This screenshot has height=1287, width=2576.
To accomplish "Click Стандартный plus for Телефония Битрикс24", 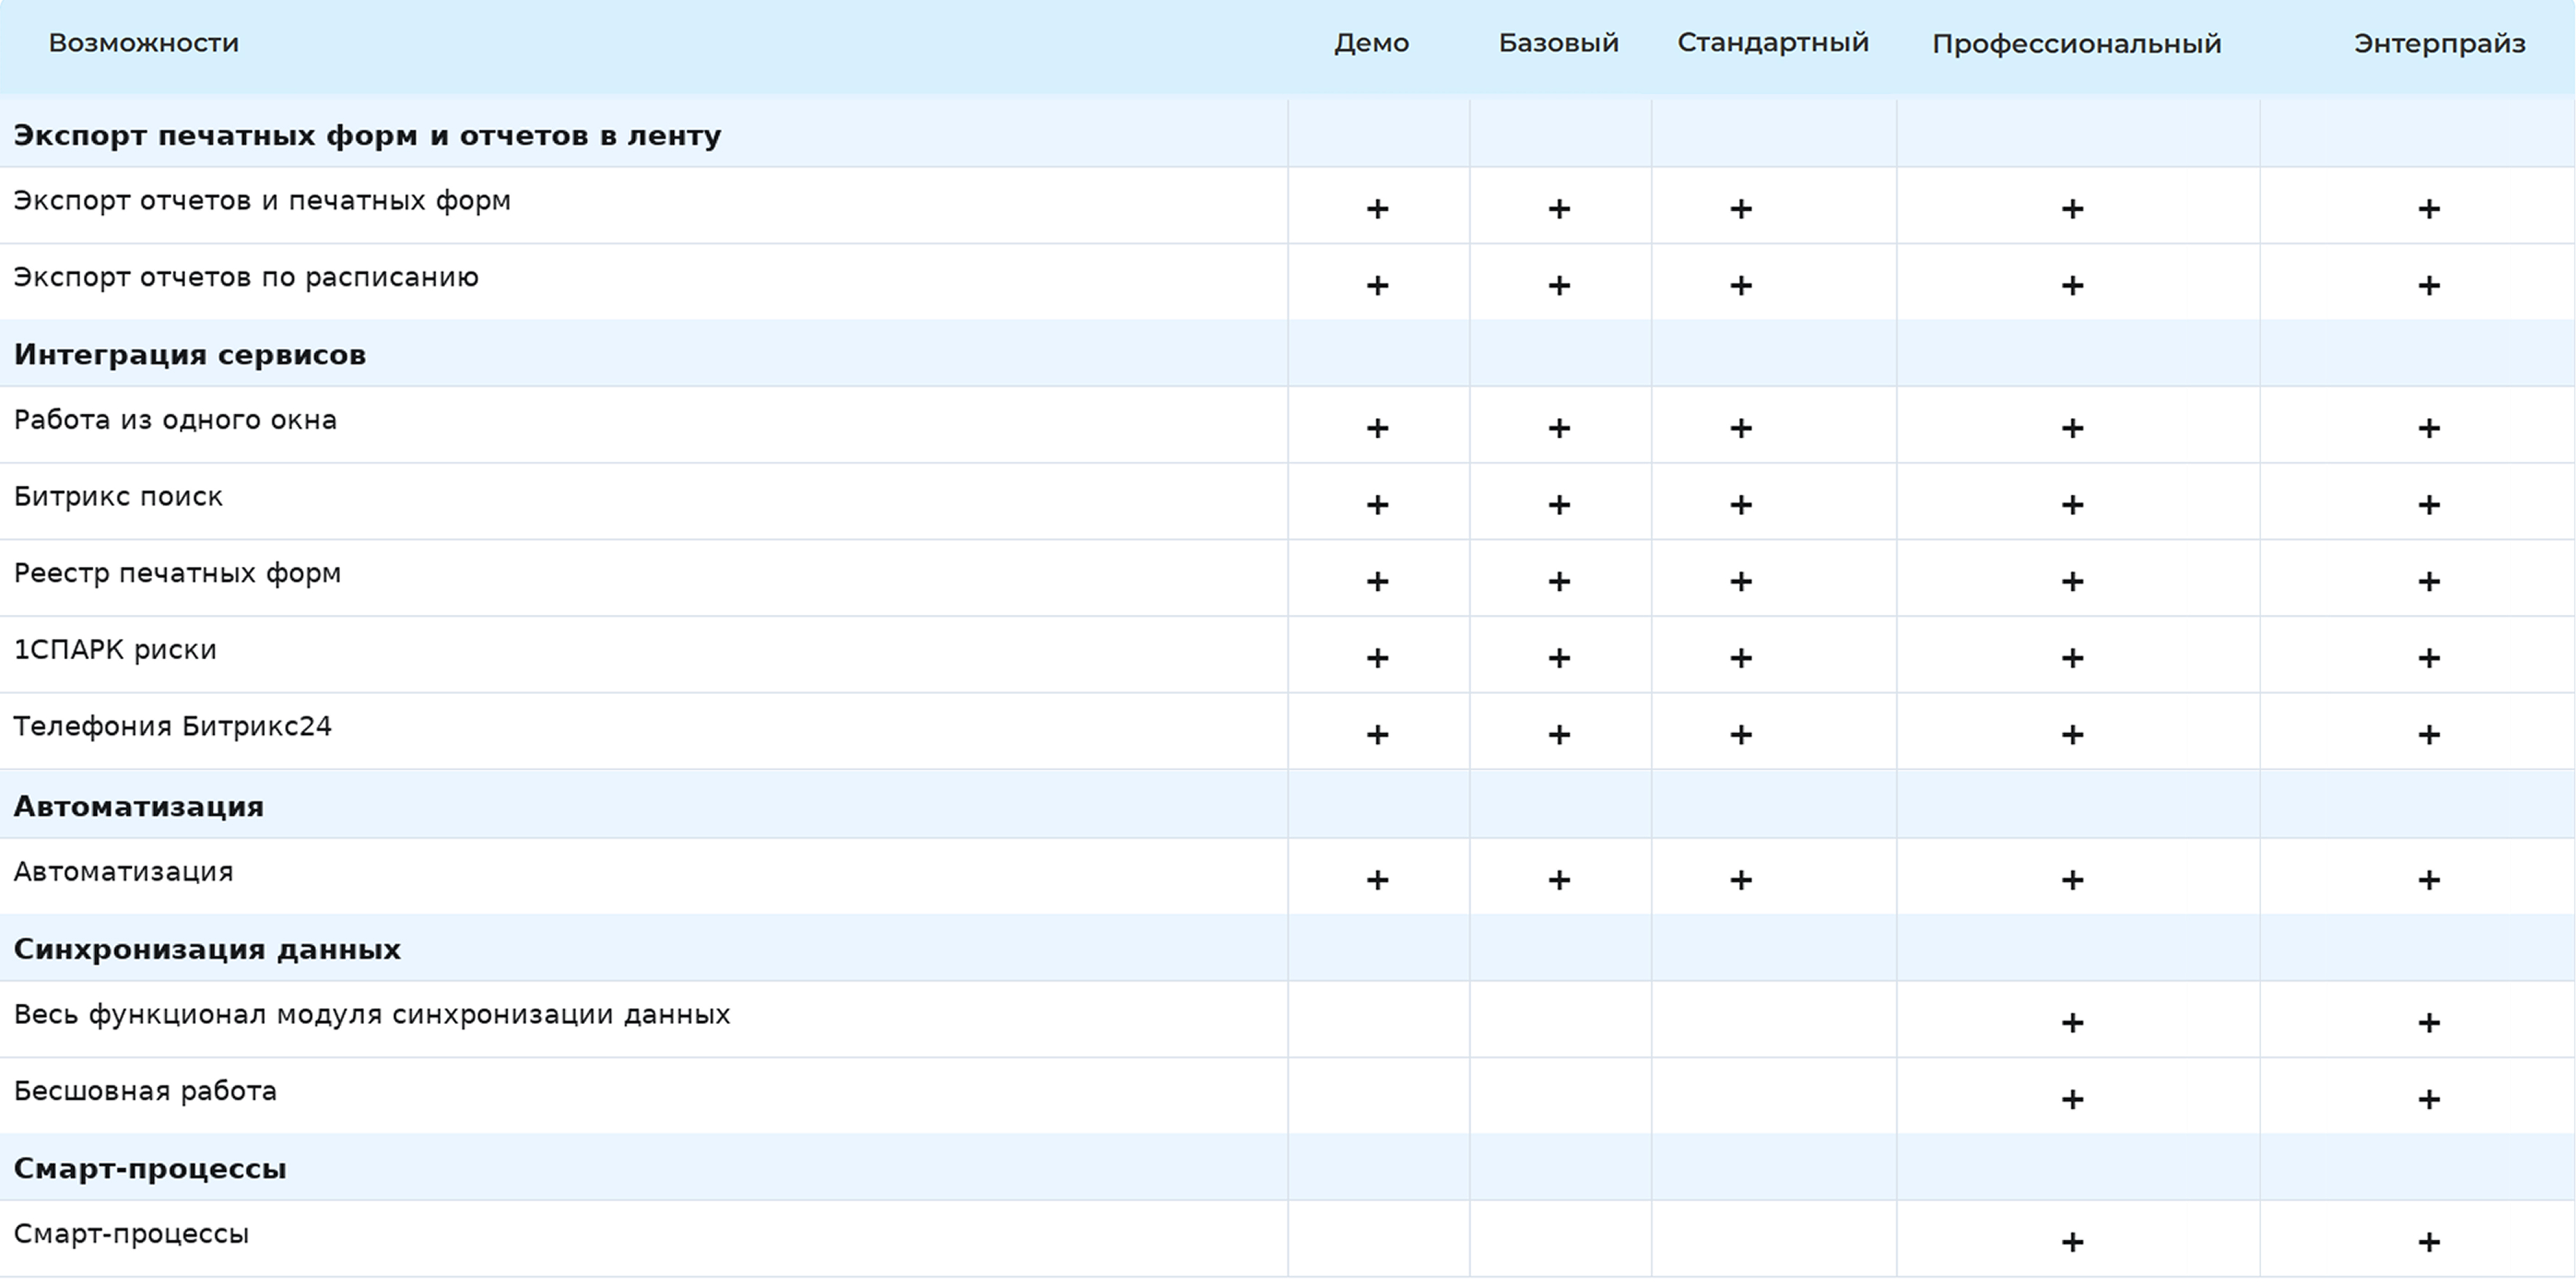I will tap(1741, 735).
